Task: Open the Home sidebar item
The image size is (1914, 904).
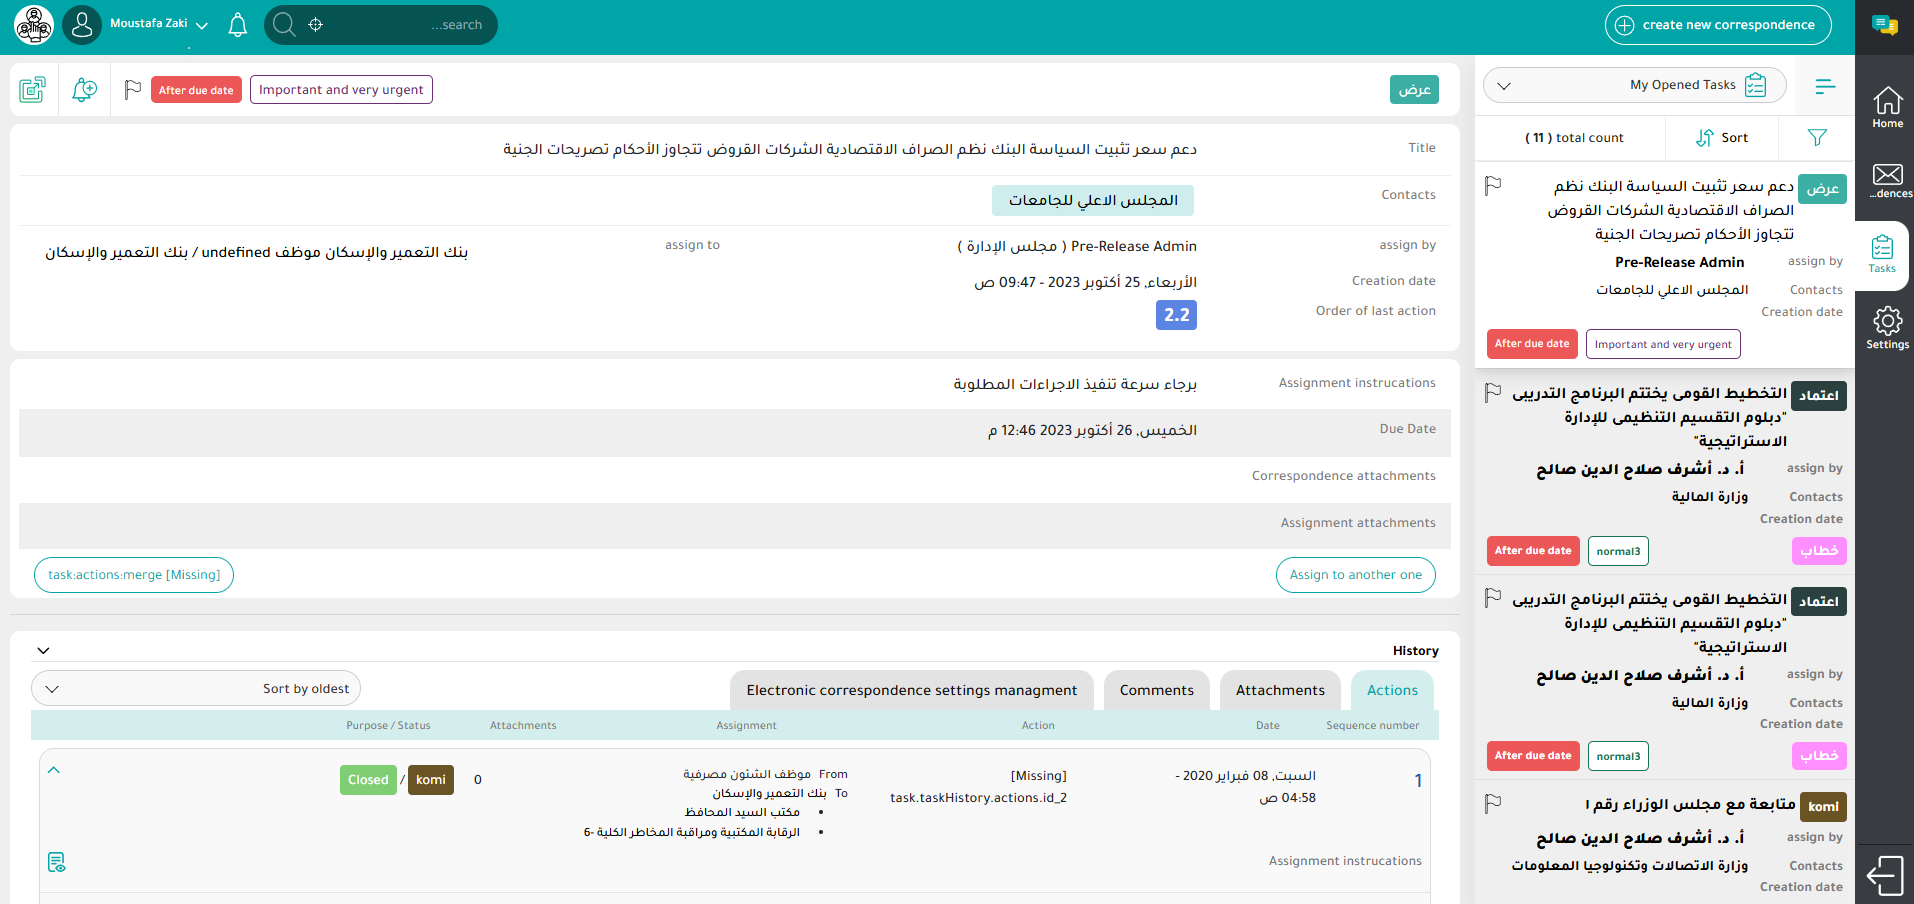Action: 1887,107
